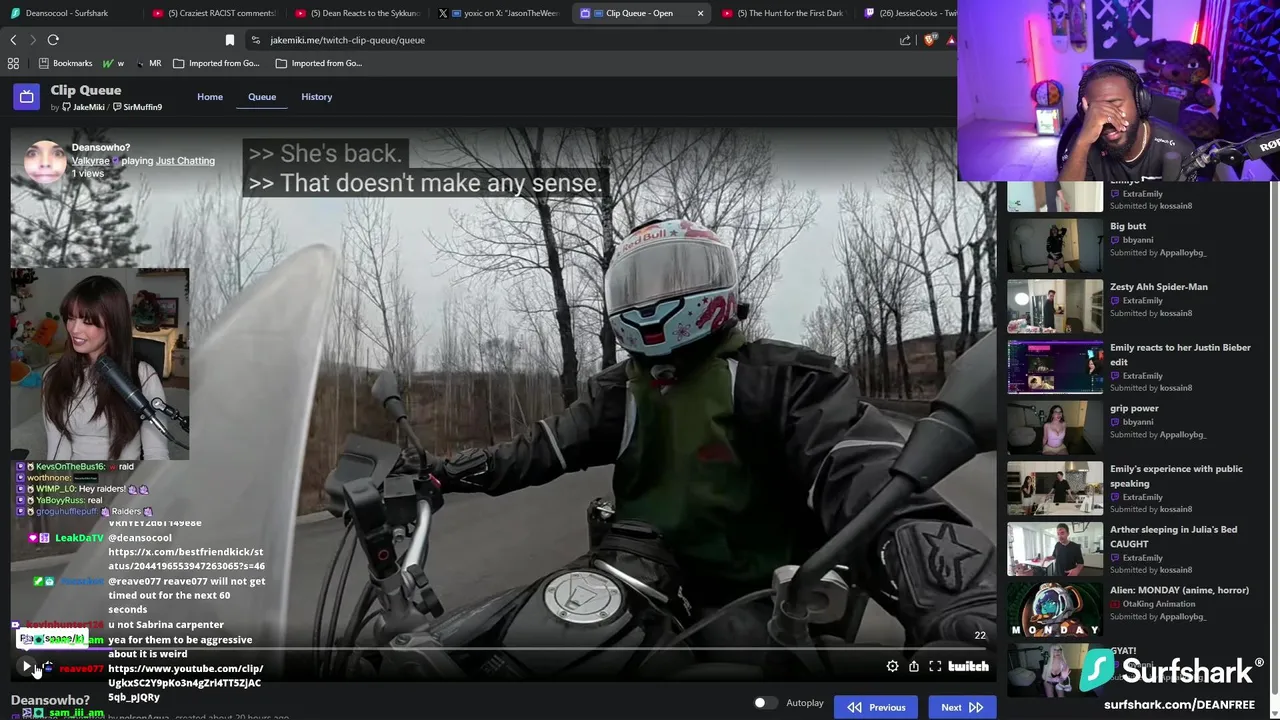This screenshot has width=1280, height=720.
Task: Skip to the Next clip
Action: pyautogui.click(x=962, y=707)
